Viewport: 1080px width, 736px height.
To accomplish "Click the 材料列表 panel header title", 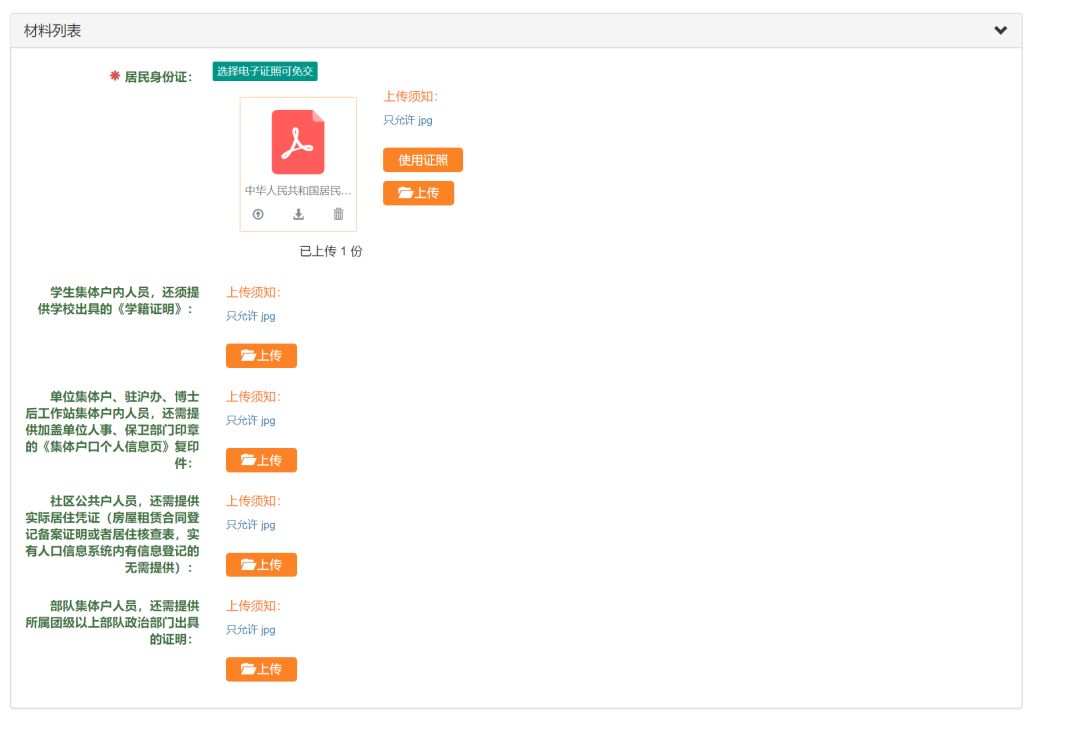I will pyautogui.click(x=53, y=31).
